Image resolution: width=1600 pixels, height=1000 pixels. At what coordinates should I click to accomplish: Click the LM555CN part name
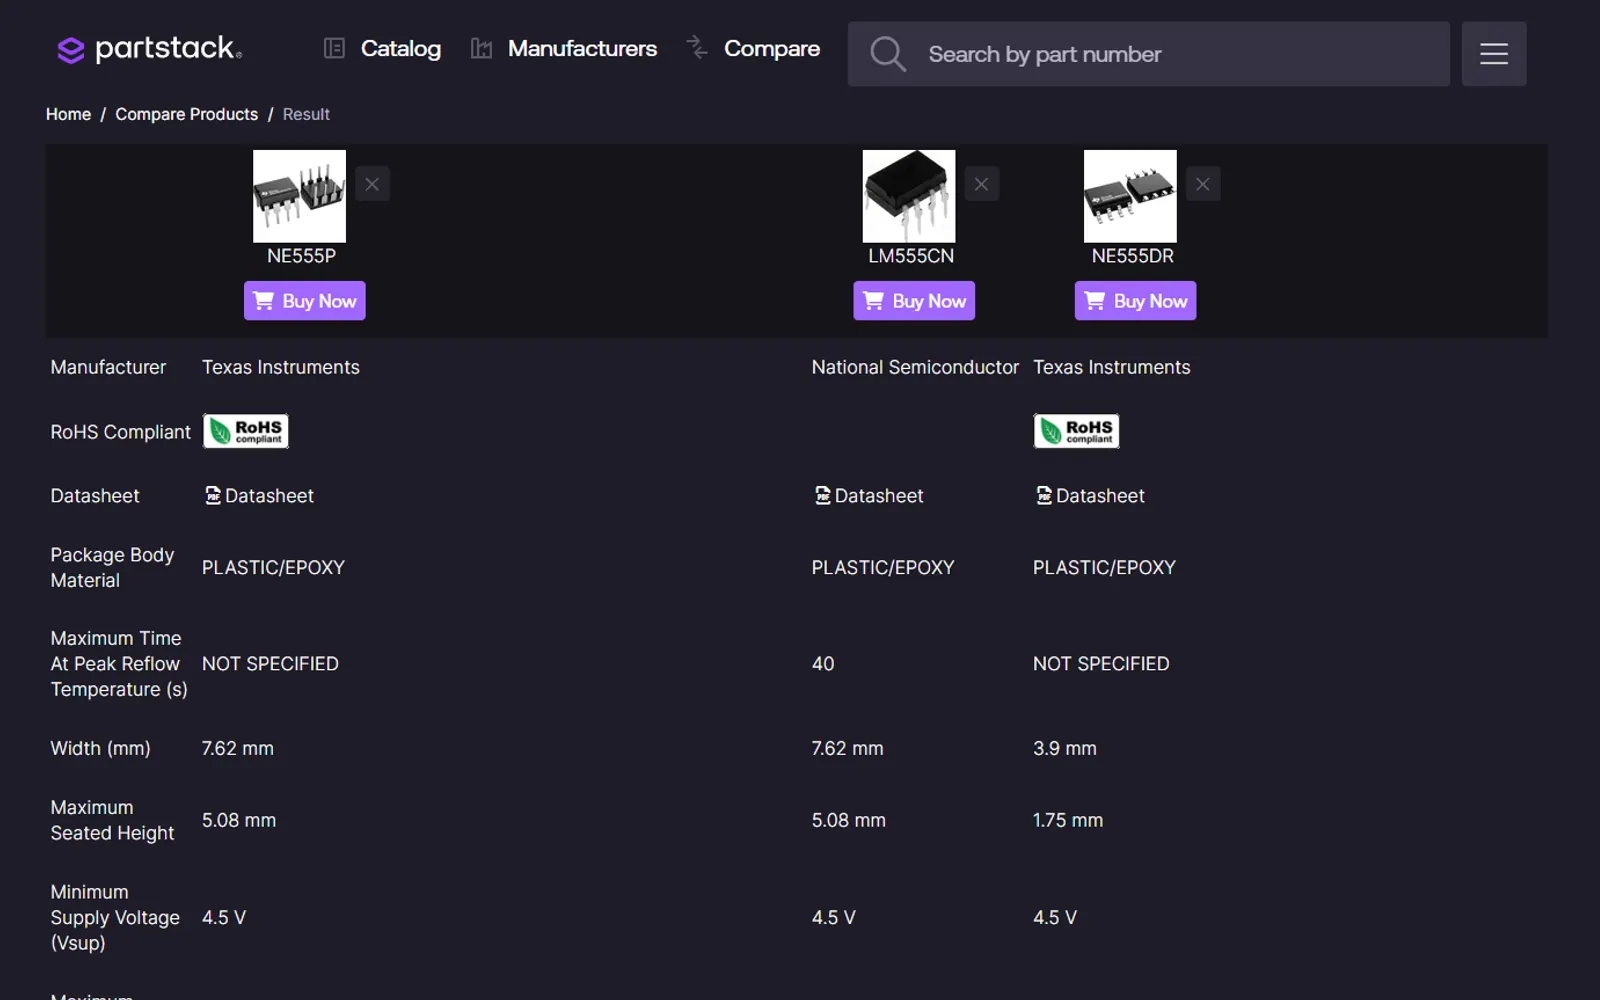[911, 256]
